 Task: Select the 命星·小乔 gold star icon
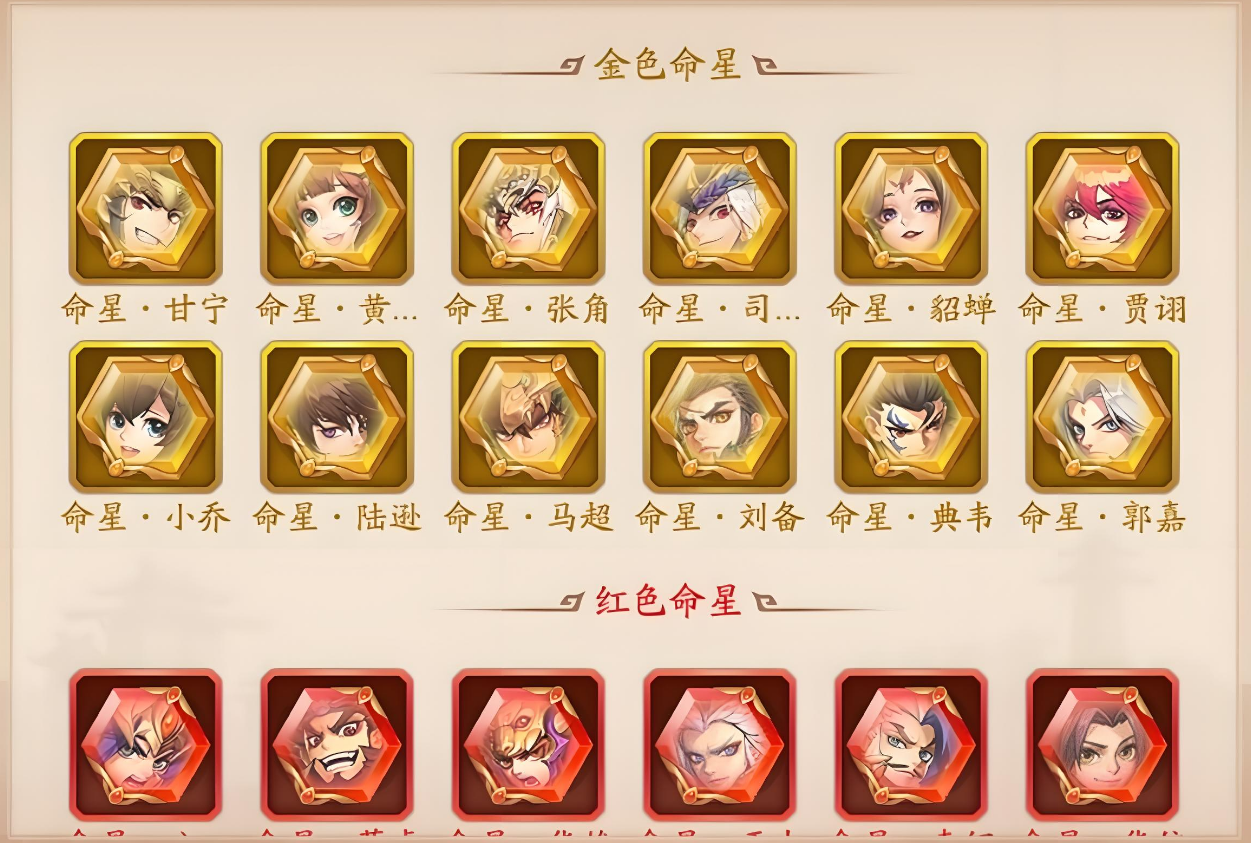pyautogui.click(x=145, y=417)
